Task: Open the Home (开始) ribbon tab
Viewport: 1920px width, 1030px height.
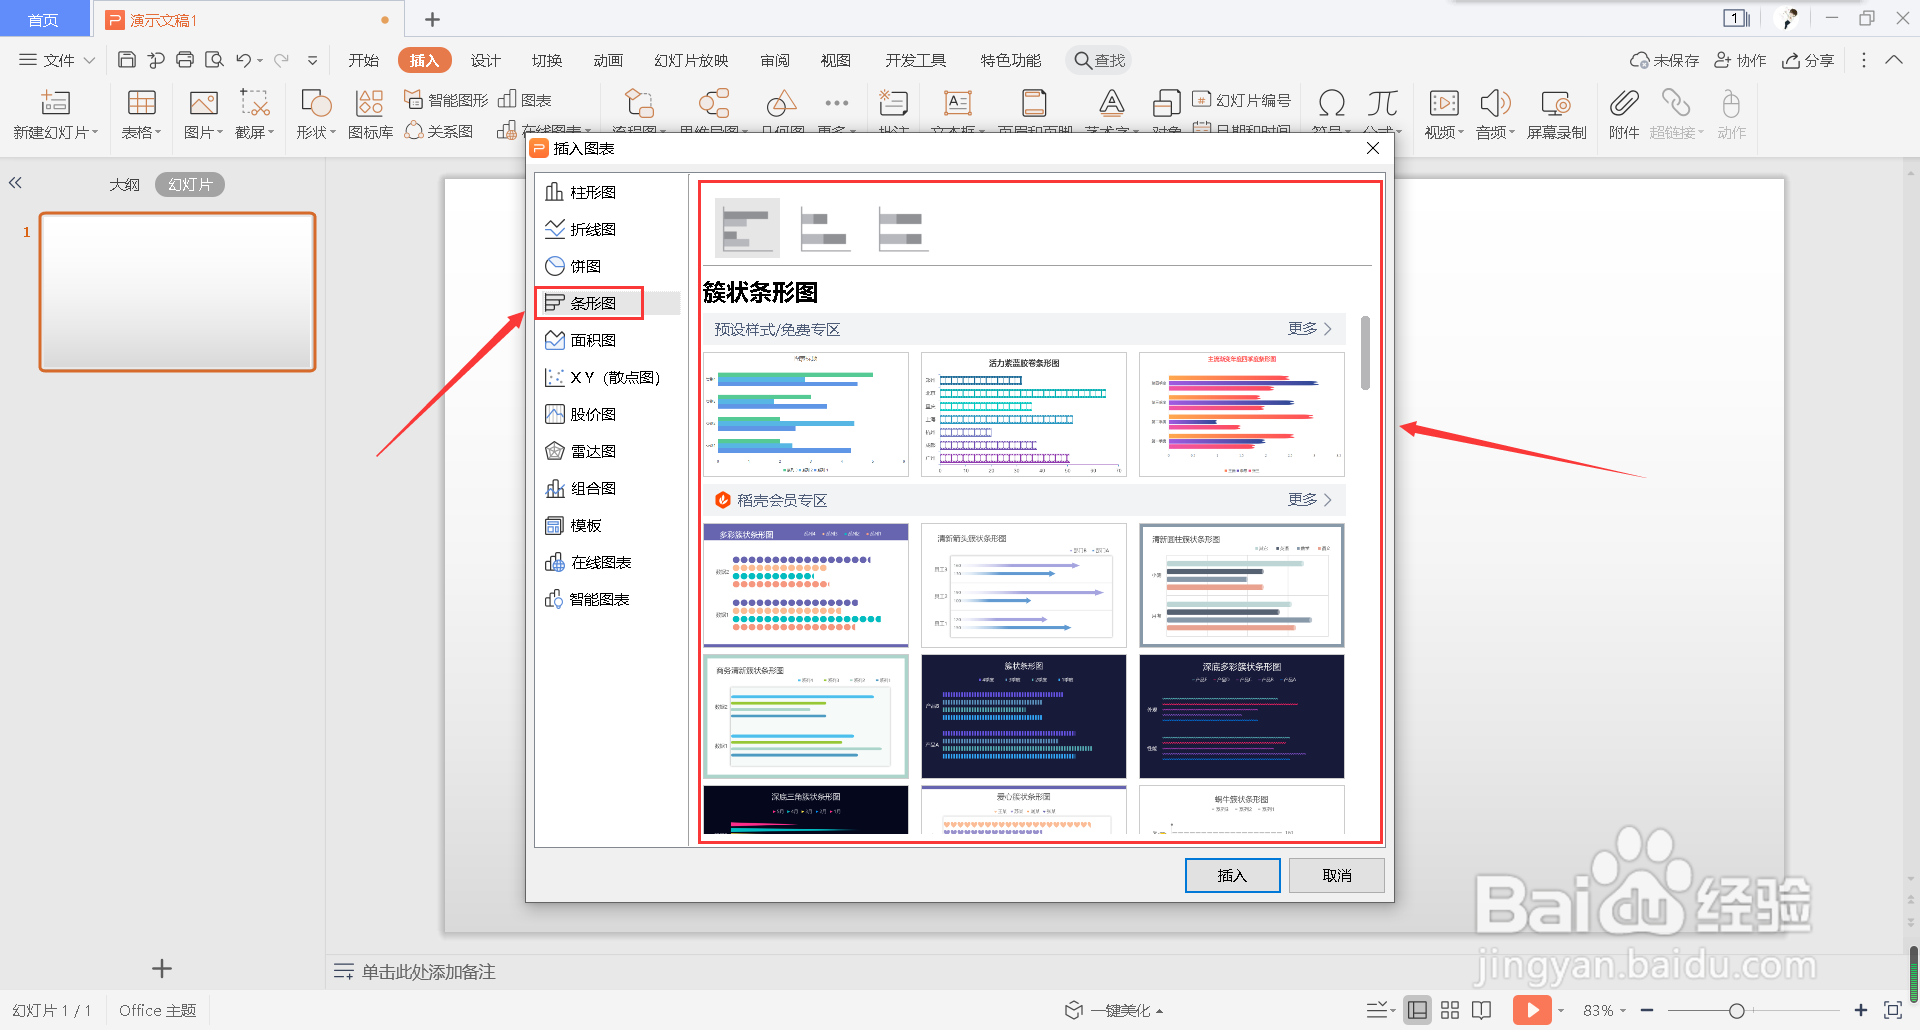Action: (363, 60)
